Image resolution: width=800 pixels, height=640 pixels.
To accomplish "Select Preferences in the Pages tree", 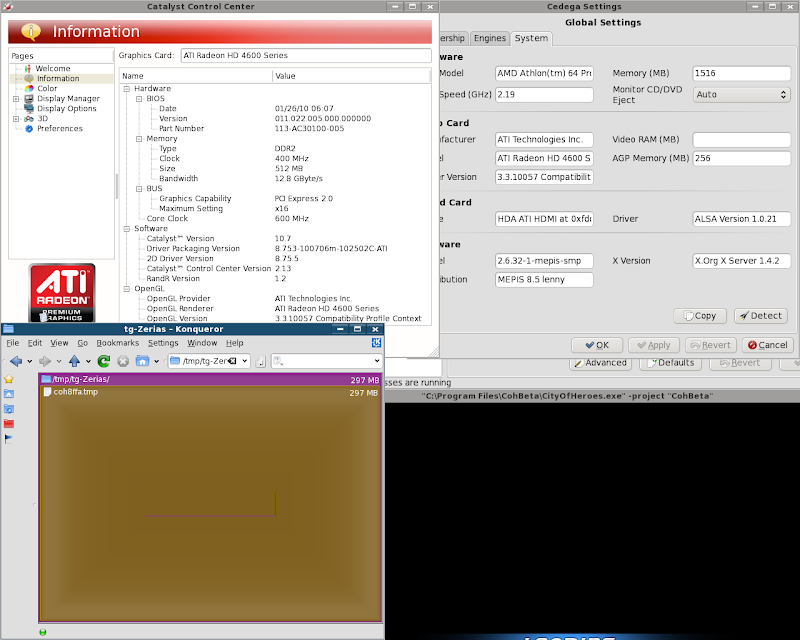I will point(59,128).
